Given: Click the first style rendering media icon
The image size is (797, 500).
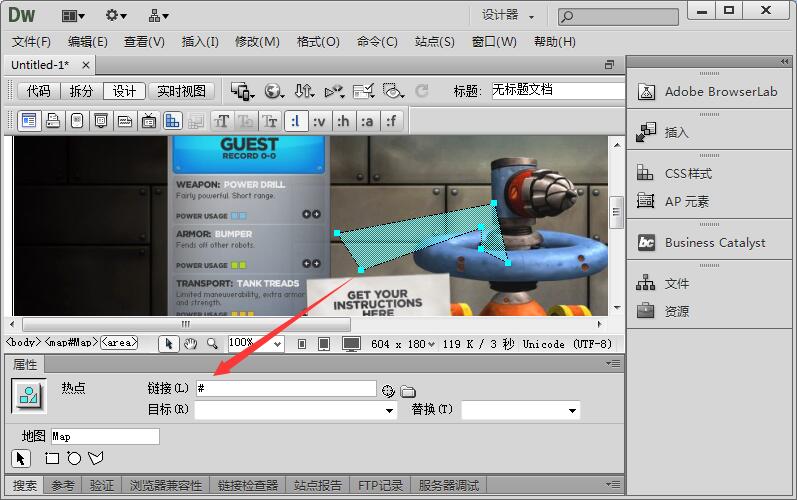Looking at the screenshot, I should coord(29,121).
